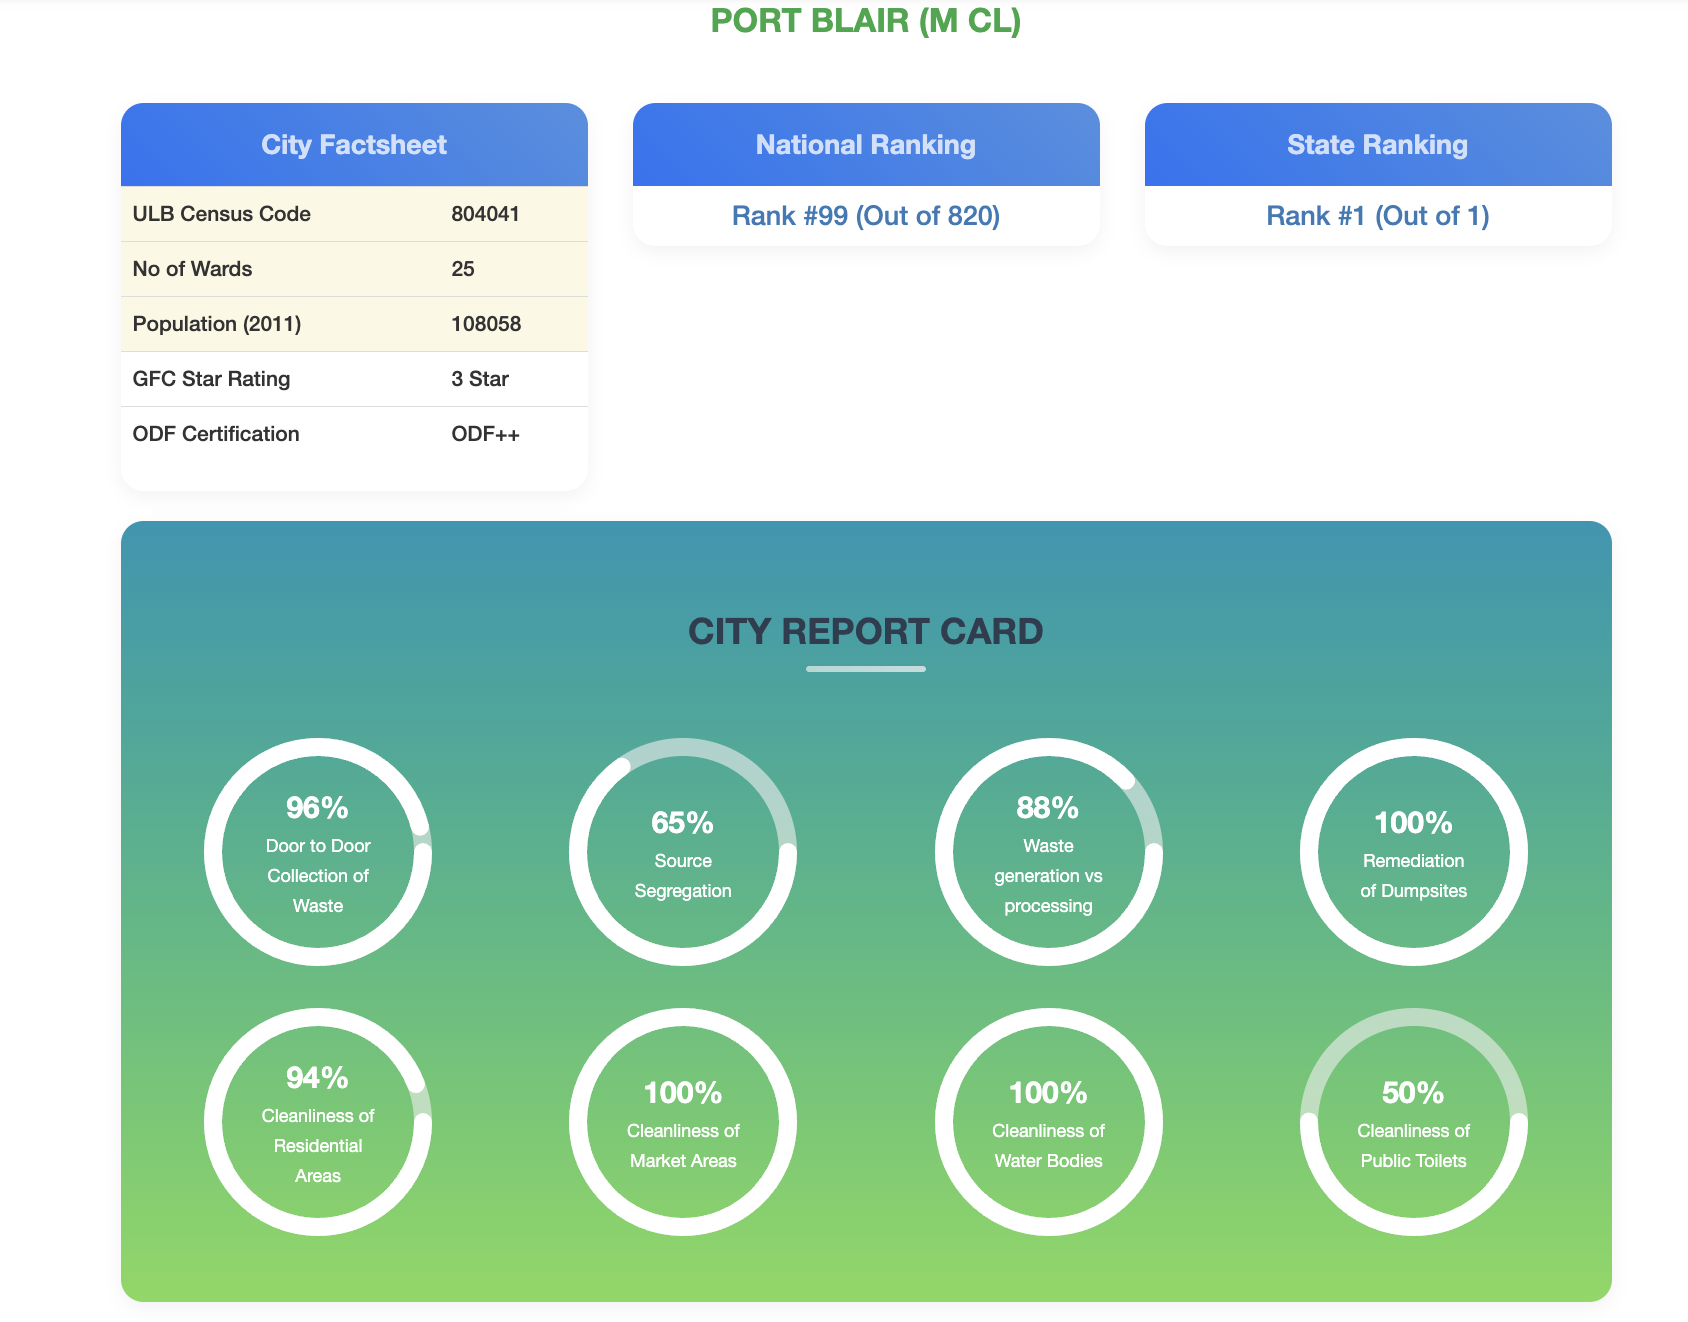This screenshot has width=1688, height=1322.
Task: Click the CITY REPORT CARD heading
Action: pyautogui.click(x=866, y=632)
